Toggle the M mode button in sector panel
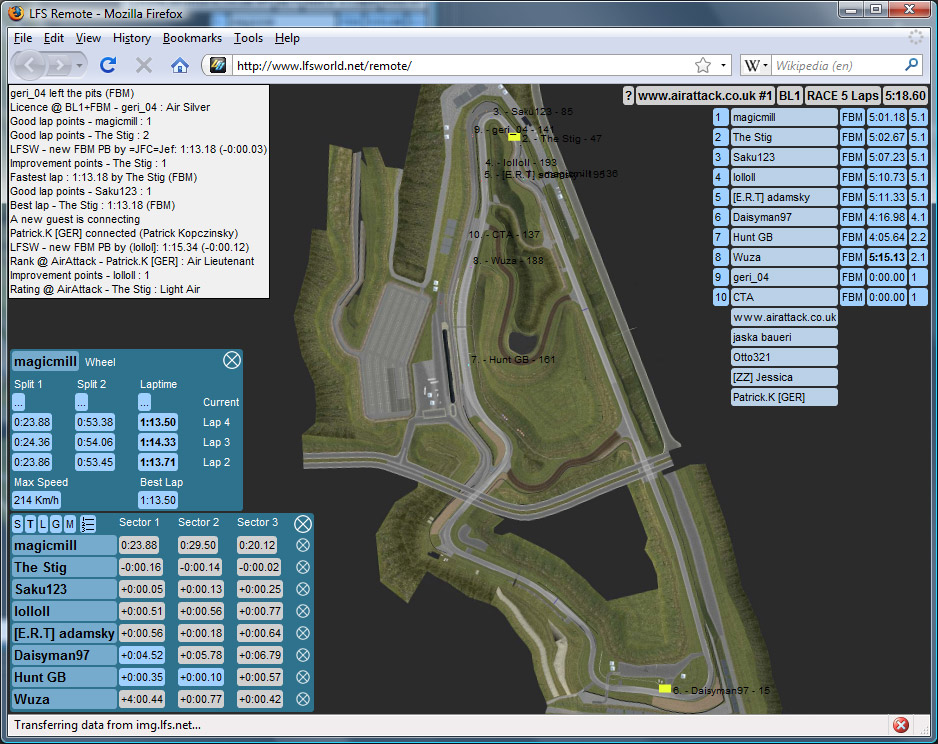Image resolution: width=938 pixels, height=744 pixels. point(69,525)
